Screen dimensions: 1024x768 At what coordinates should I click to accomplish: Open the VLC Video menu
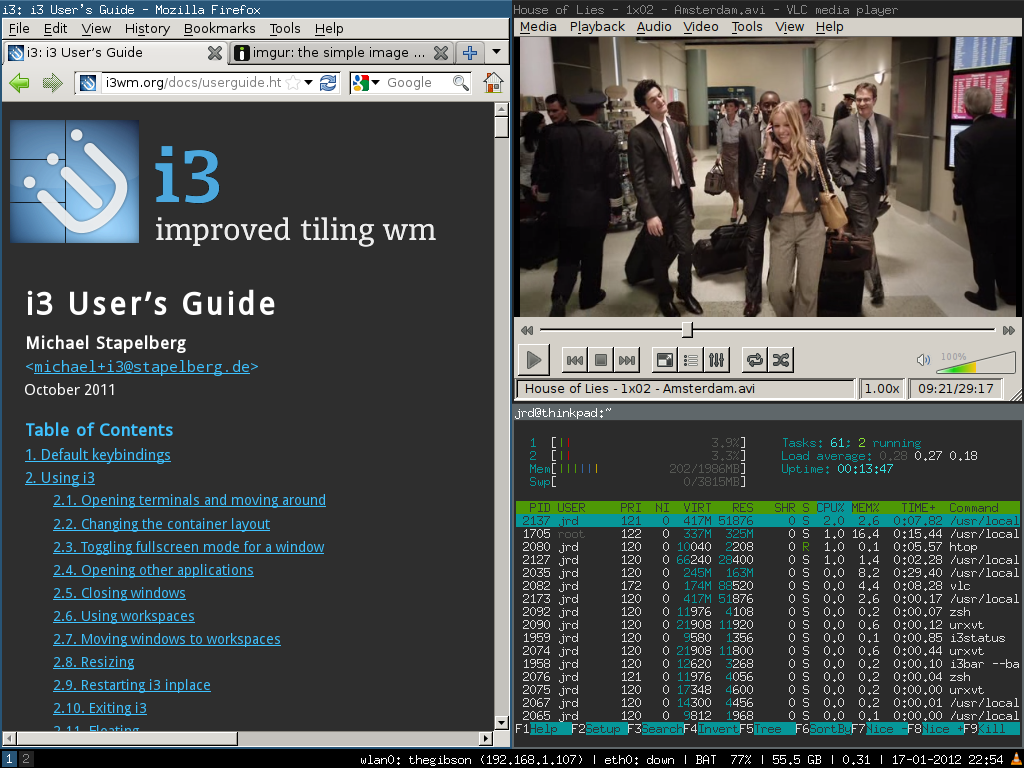[x=701, y=27]
